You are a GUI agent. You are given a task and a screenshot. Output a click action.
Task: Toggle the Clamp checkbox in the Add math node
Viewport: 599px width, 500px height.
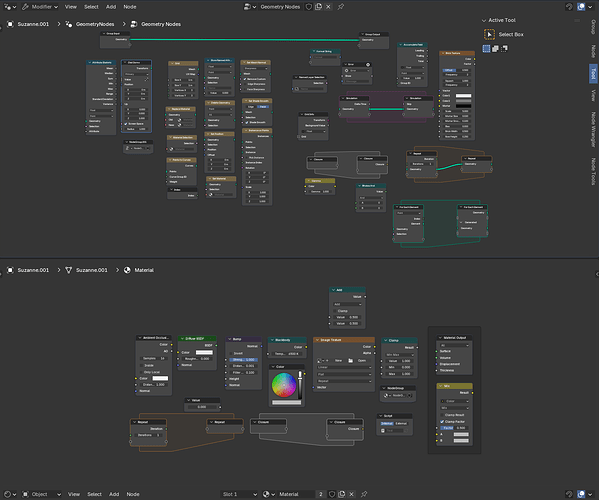coord(335,311)
